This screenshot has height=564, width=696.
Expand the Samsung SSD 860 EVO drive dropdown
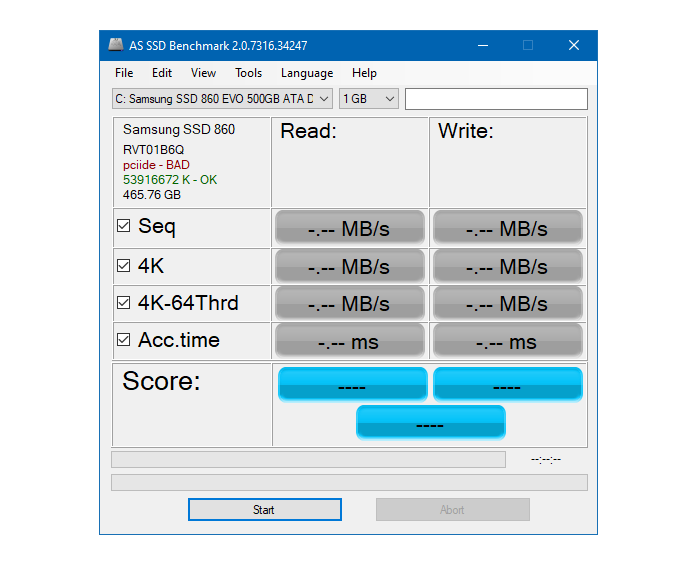click(222, 99)
